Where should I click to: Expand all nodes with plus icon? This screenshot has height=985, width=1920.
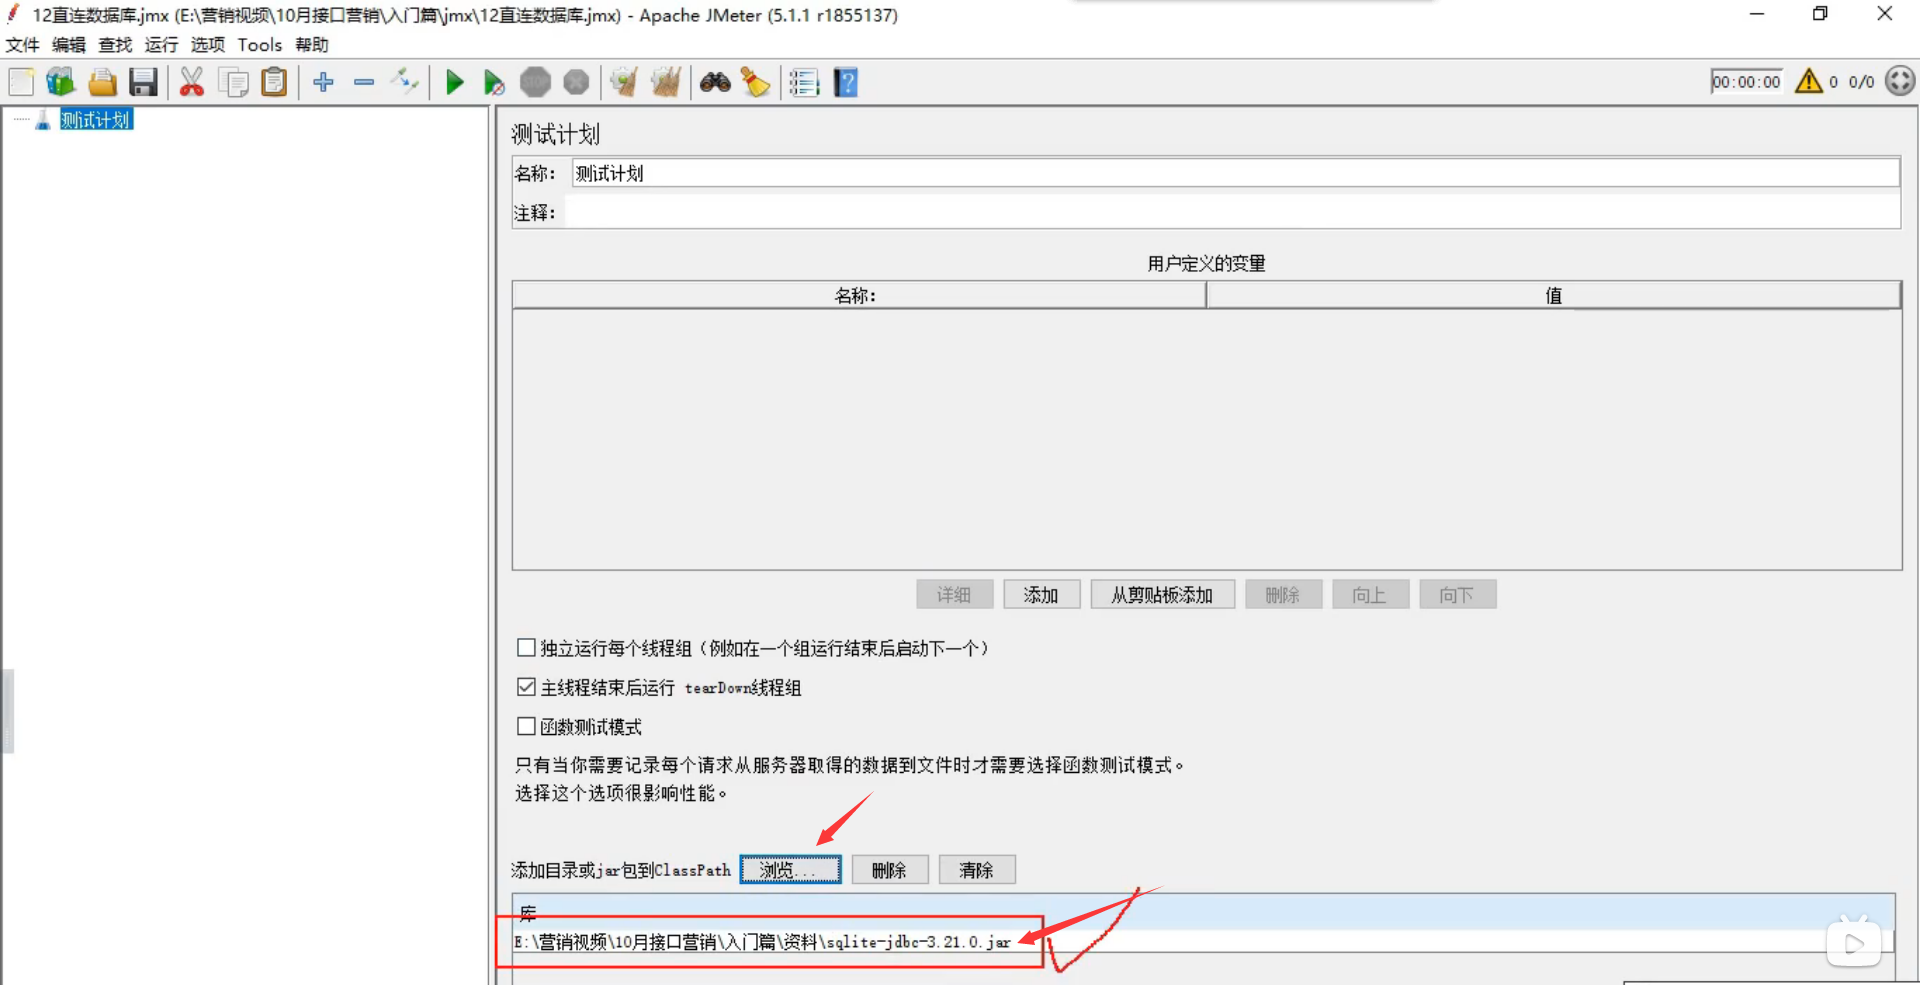pyautogui.click(x=323, y=82)
